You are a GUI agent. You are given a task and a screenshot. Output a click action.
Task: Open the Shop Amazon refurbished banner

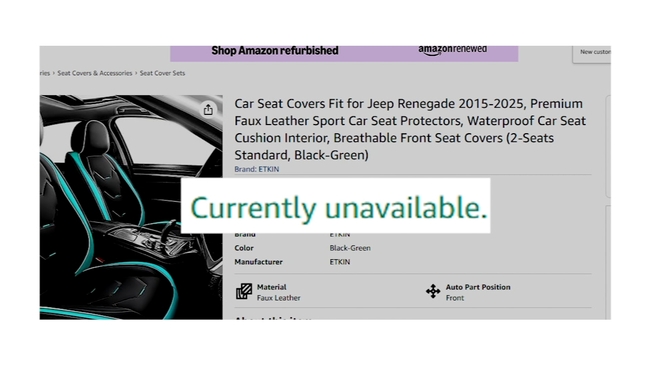click(x=344, y=53)
